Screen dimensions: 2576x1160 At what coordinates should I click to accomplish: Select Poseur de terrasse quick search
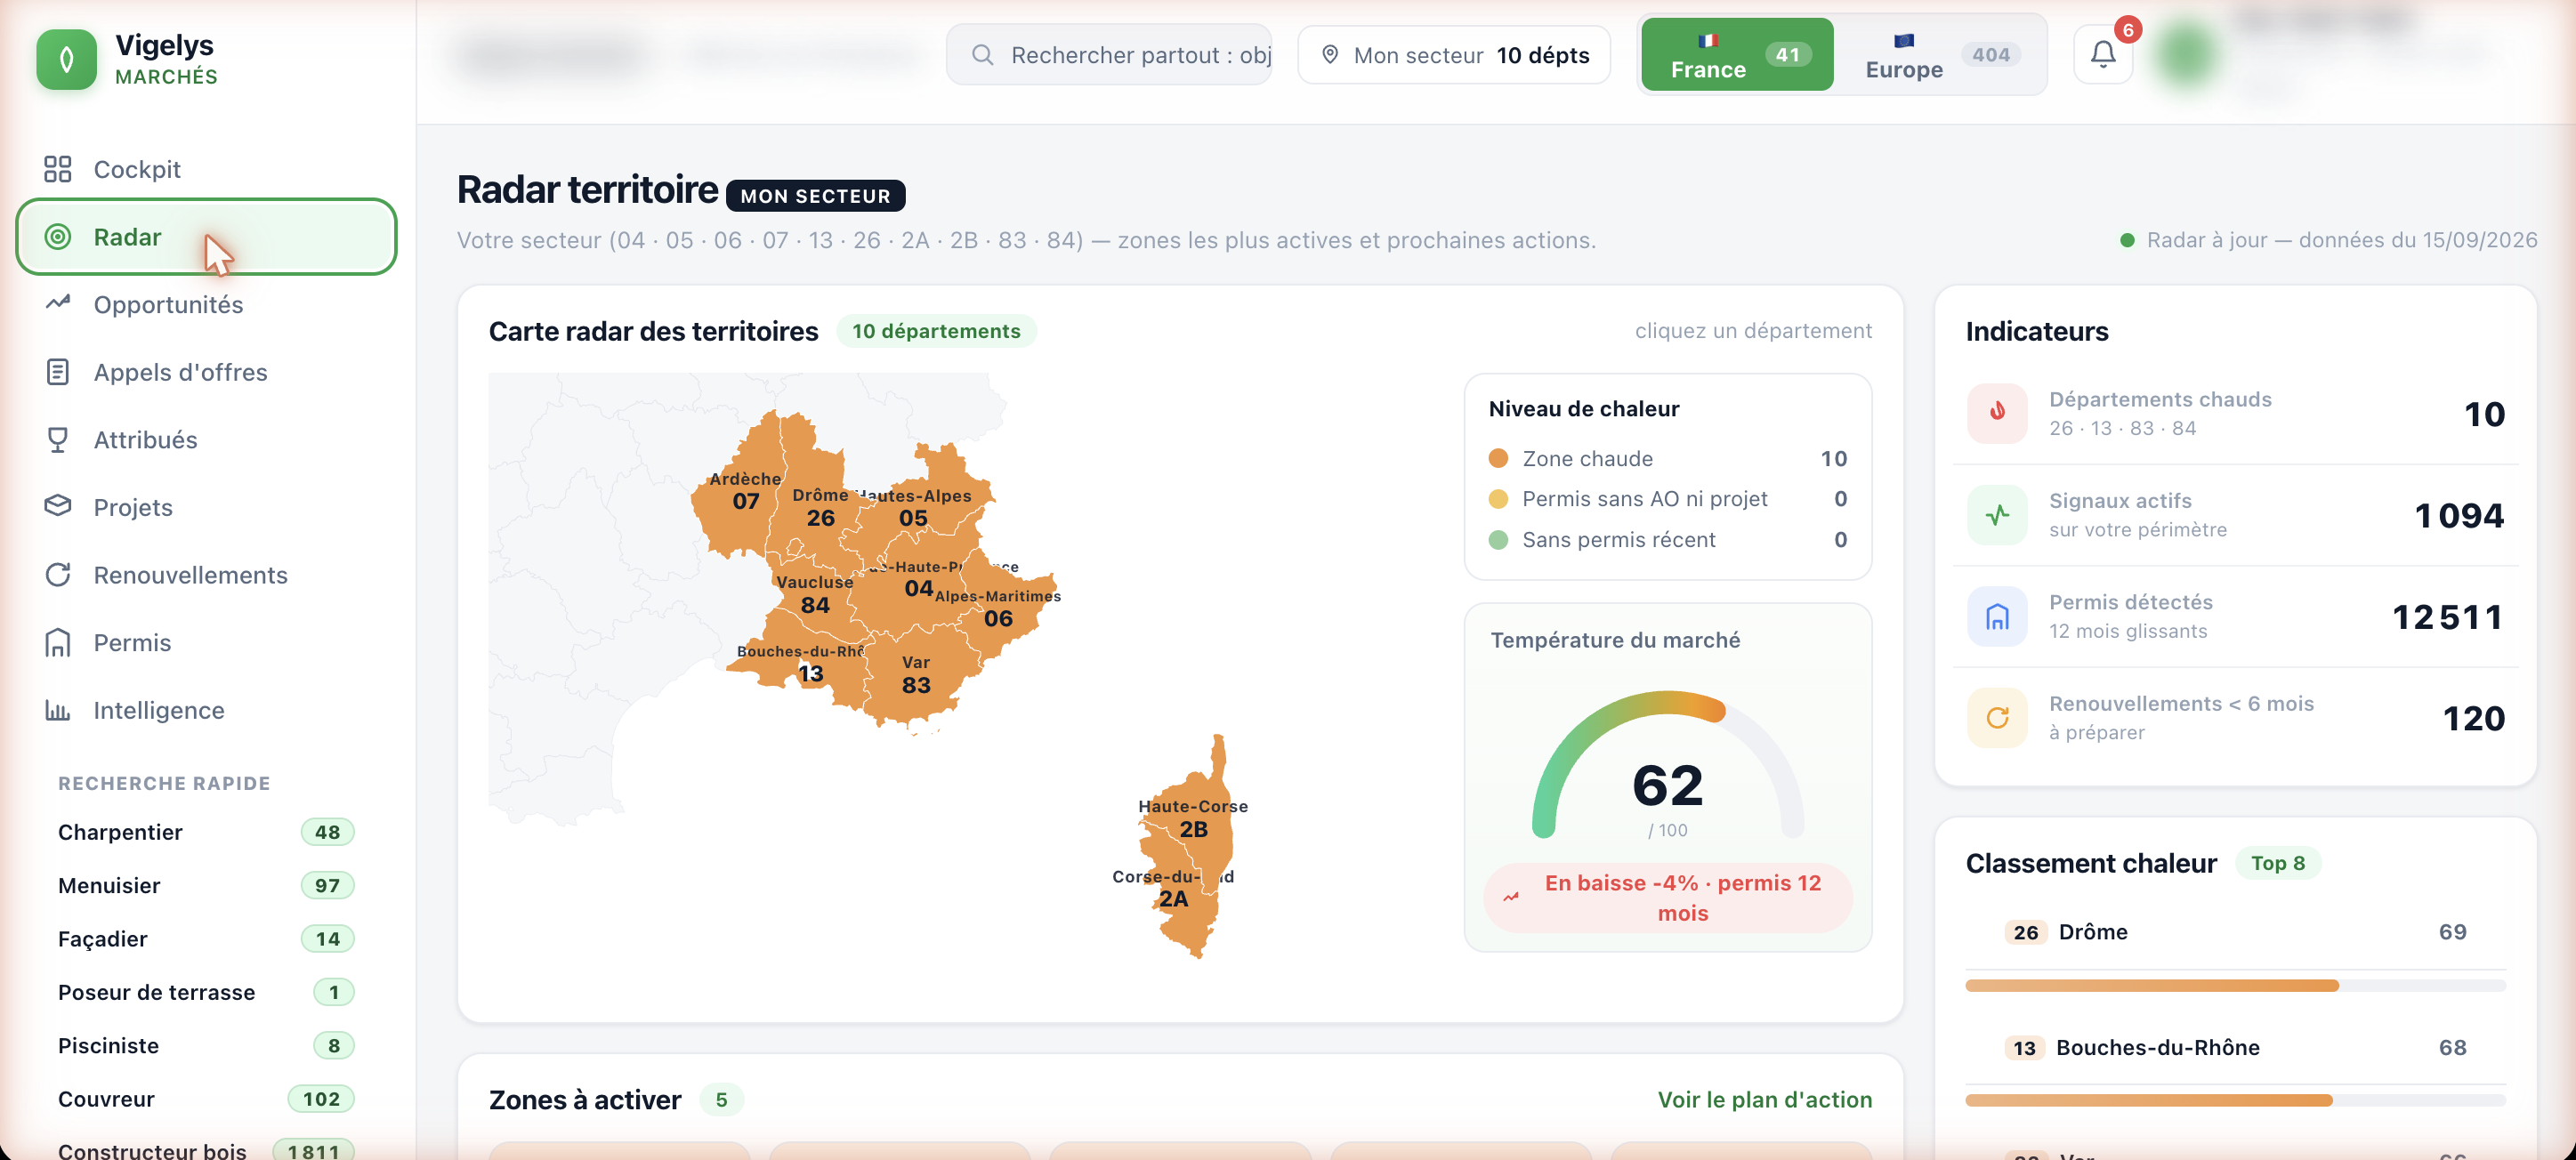point(206,992)
